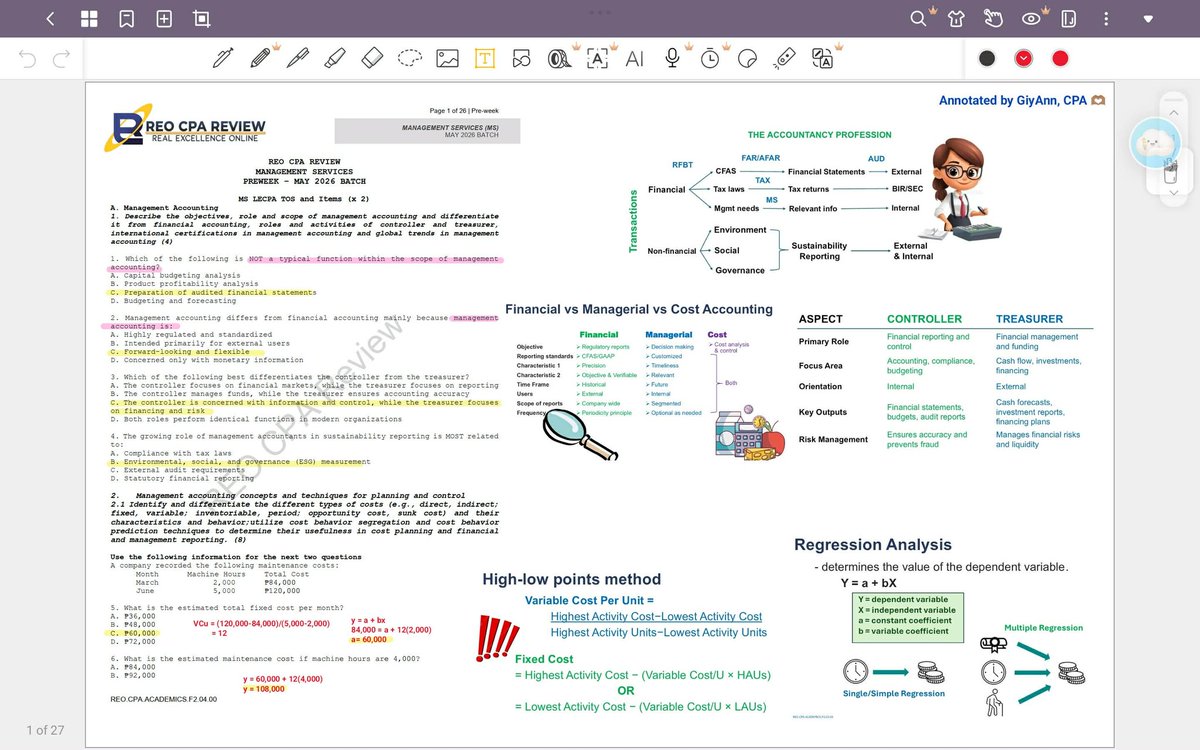Tap the 'Risk Management' table row label
The width and height of the screenshot is (1200, 750).
(831, 440)
